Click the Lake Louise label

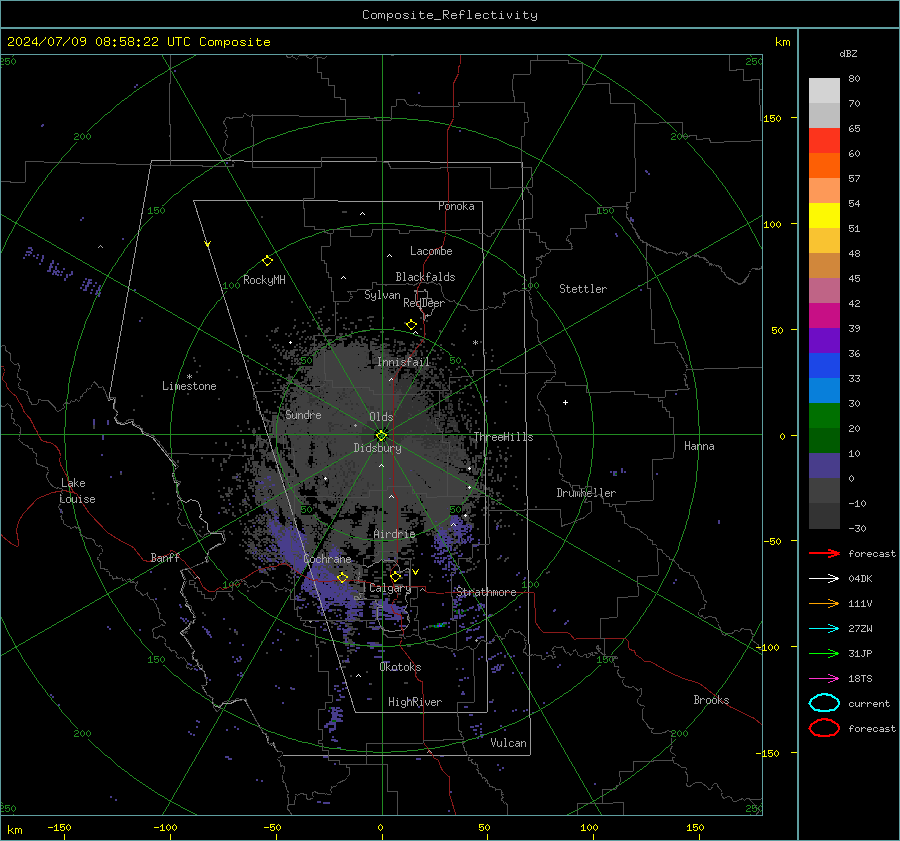coord(77,491)
